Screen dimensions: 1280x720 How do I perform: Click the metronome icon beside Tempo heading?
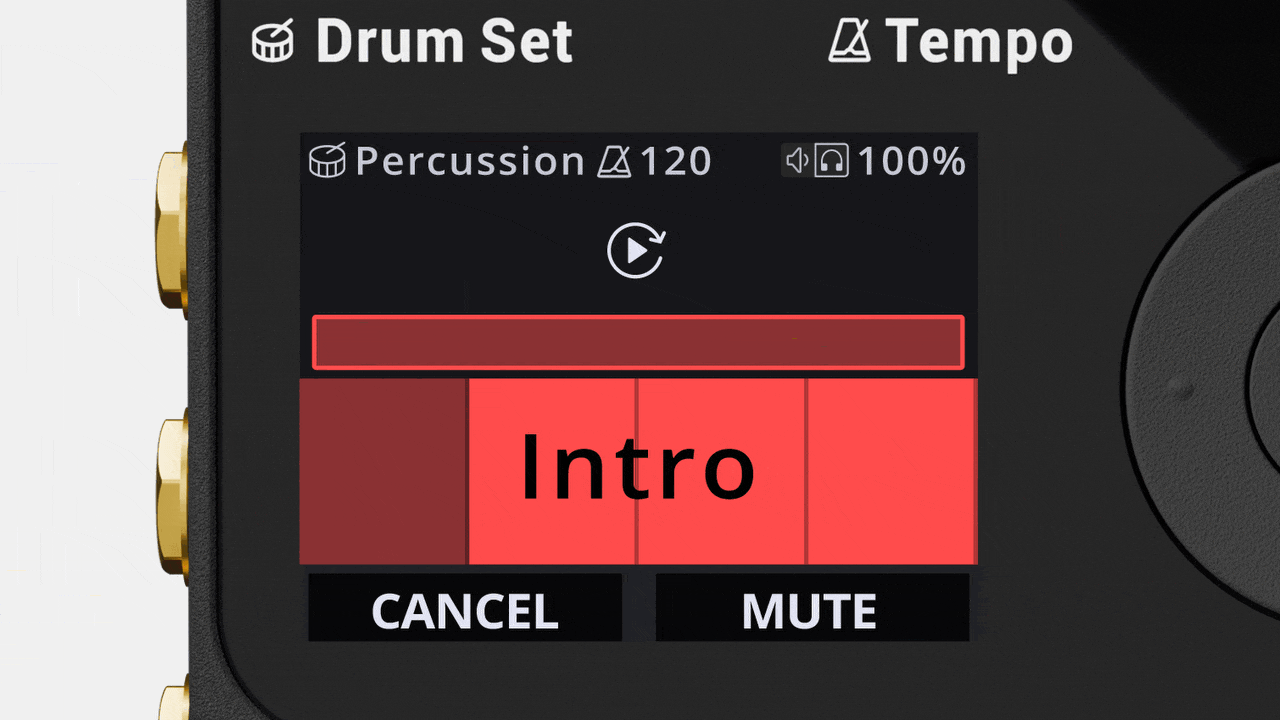[850, 42]
